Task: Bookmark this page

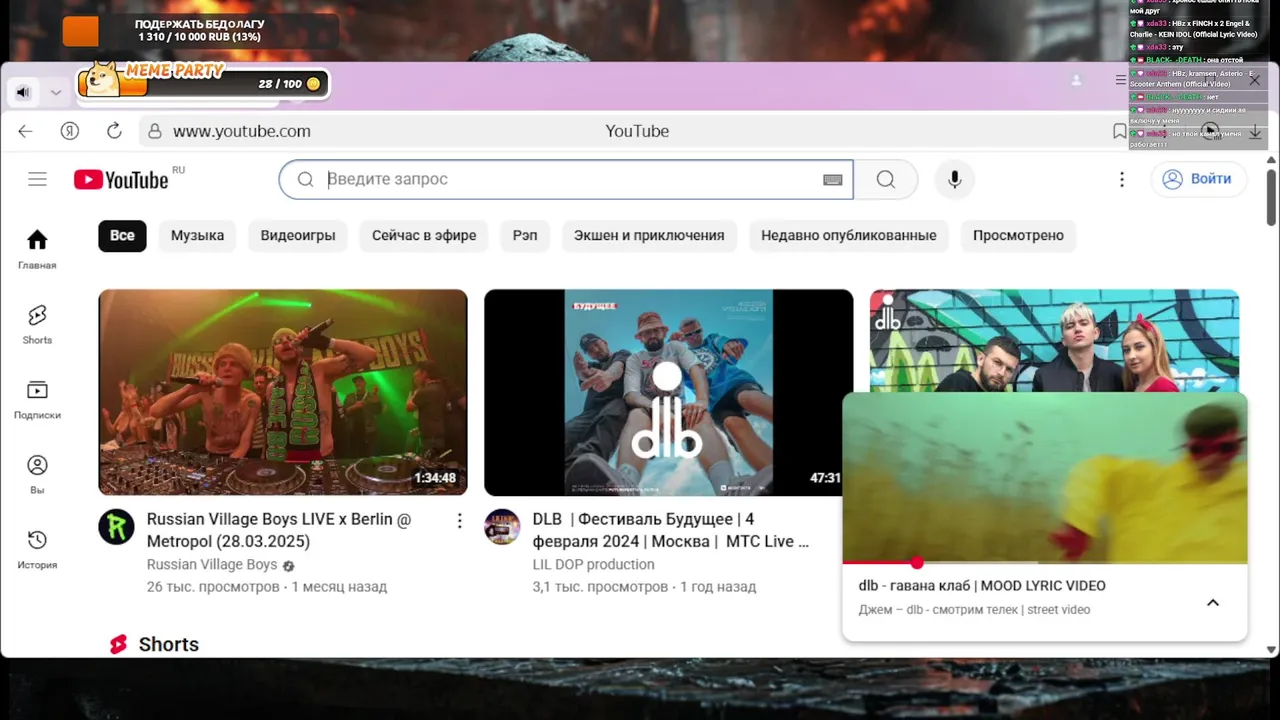Action: [1119, 131]
